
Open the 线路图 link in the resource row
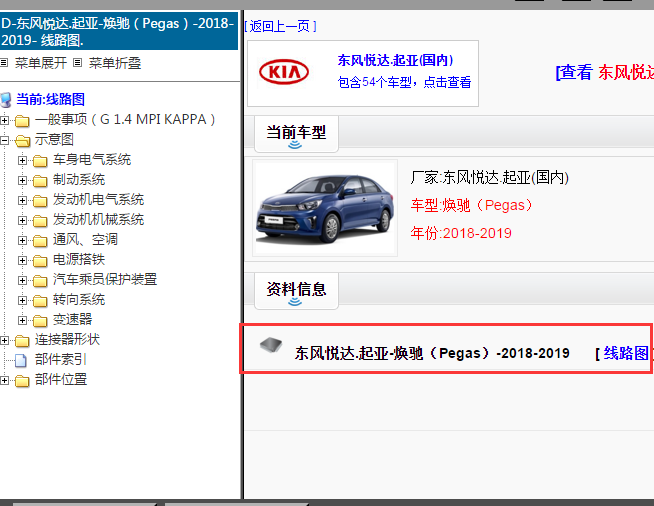tap(626, 353)
